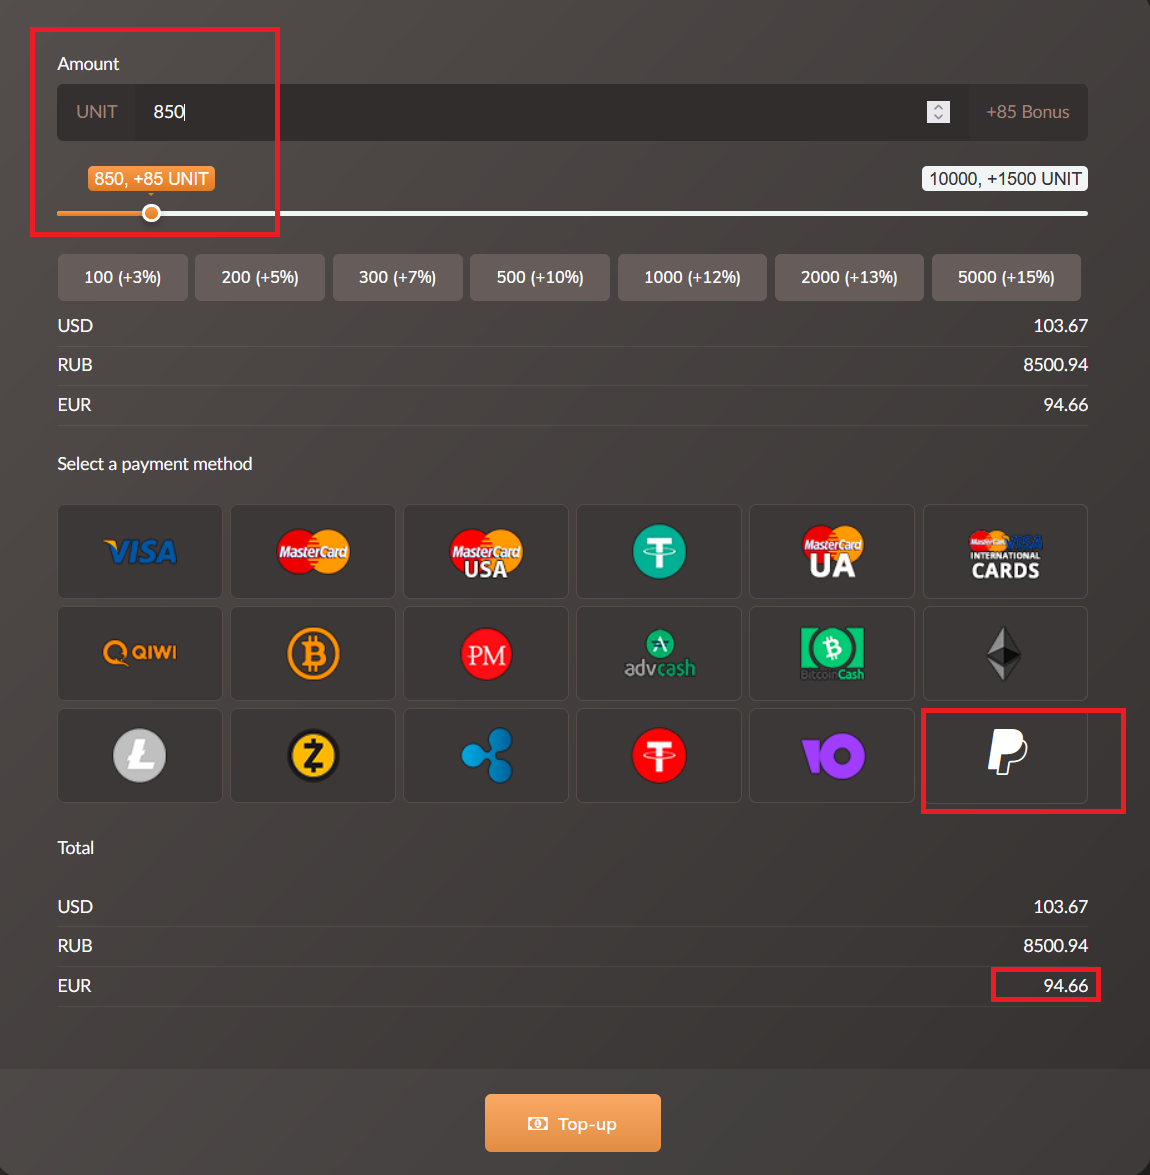Pick Perfect Money (PM) payment
This screenshot has width=1150, height=1175.
coord(486,653)
